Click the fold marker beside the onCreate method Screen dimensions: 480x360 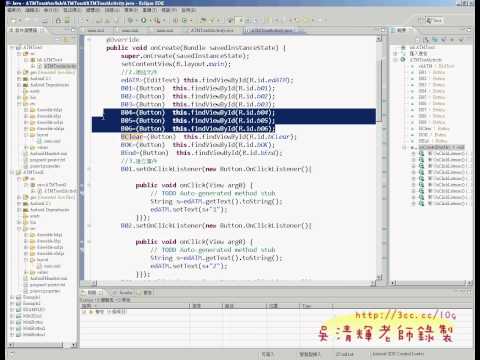coord(89,40)
